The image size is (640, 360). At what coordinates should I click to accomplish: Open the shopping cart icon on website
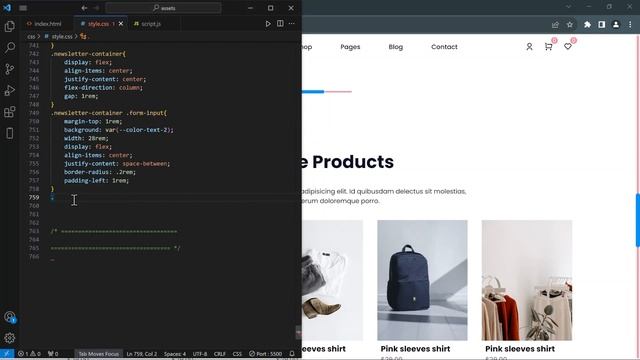point(549,47)
